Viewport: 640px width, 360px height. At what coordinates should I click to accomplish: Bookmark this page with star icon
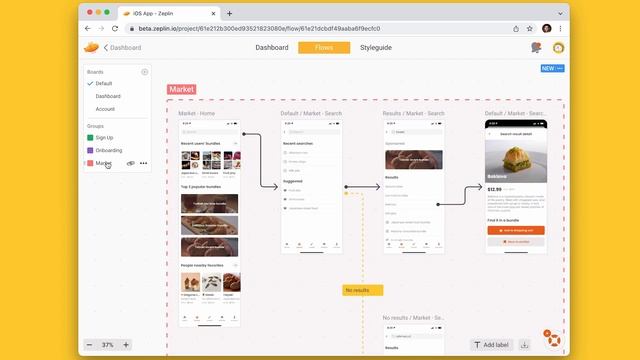coord(530,29)
